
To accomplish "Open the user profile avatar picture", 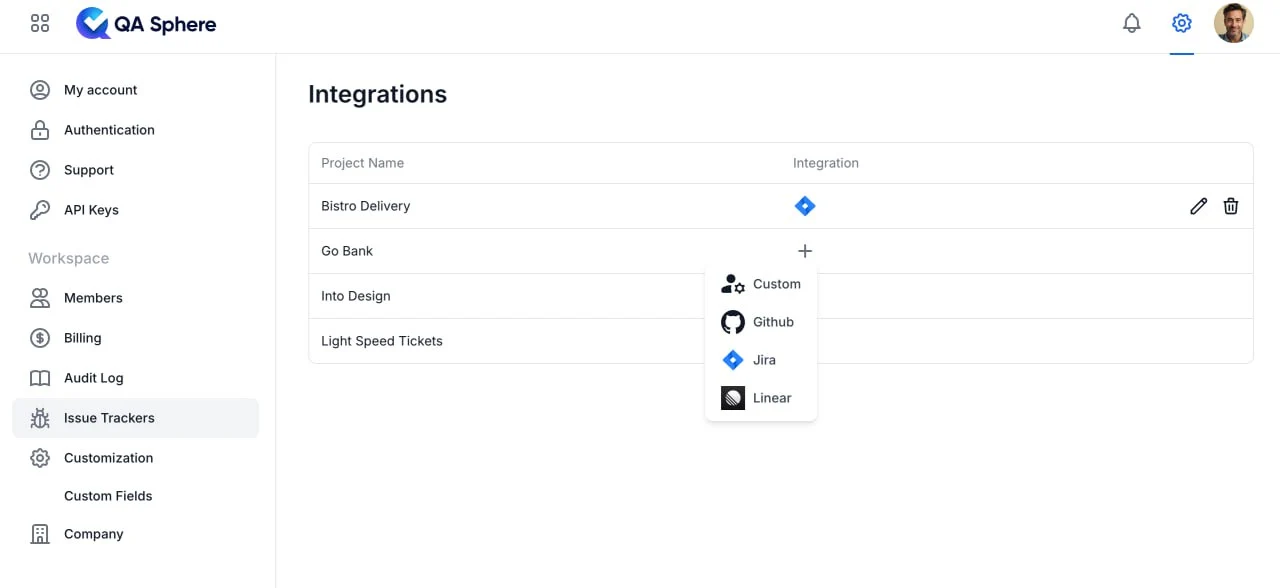I will (1234, 22).
